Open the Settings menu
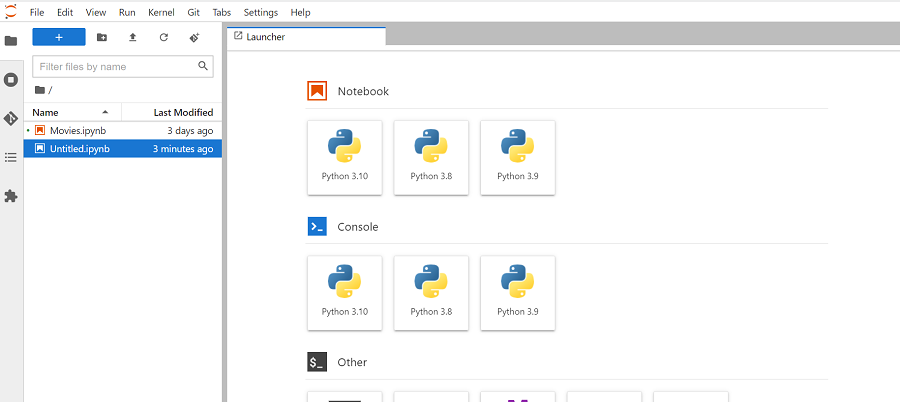This screenshot has height=402, width=900. pyautogui.click(x=261, y=12)
